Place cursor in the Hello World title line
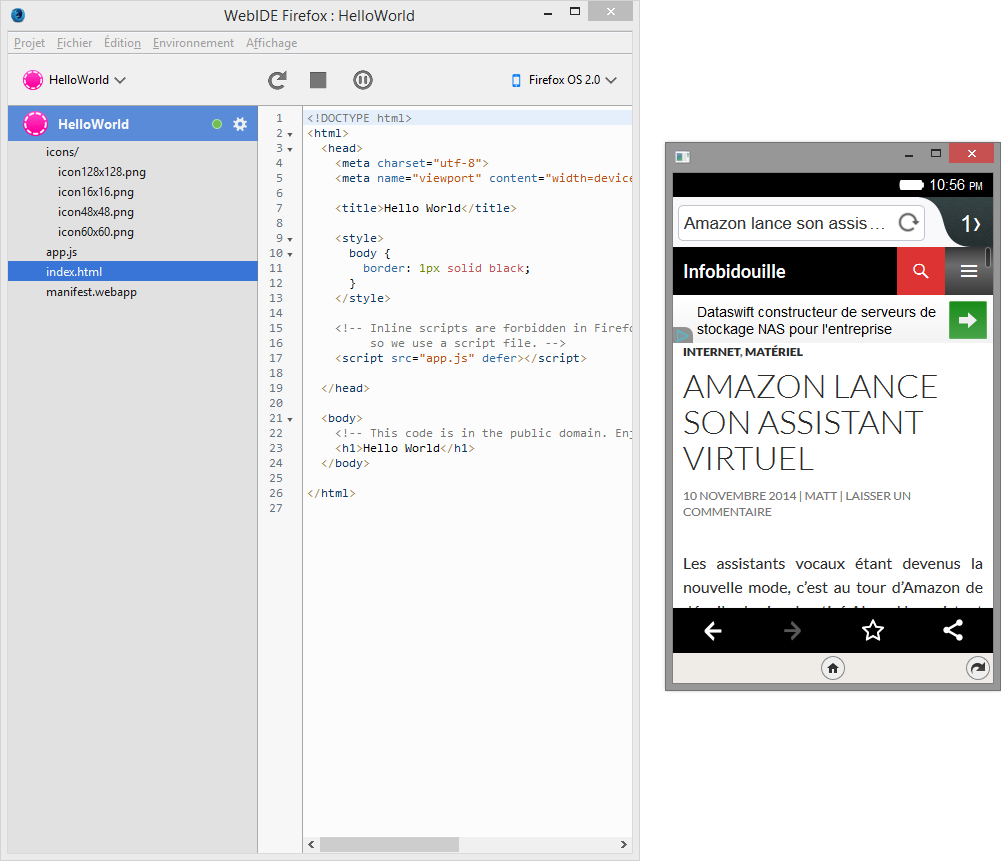This screenshot has width=1001, height=861. coord(425,208)
